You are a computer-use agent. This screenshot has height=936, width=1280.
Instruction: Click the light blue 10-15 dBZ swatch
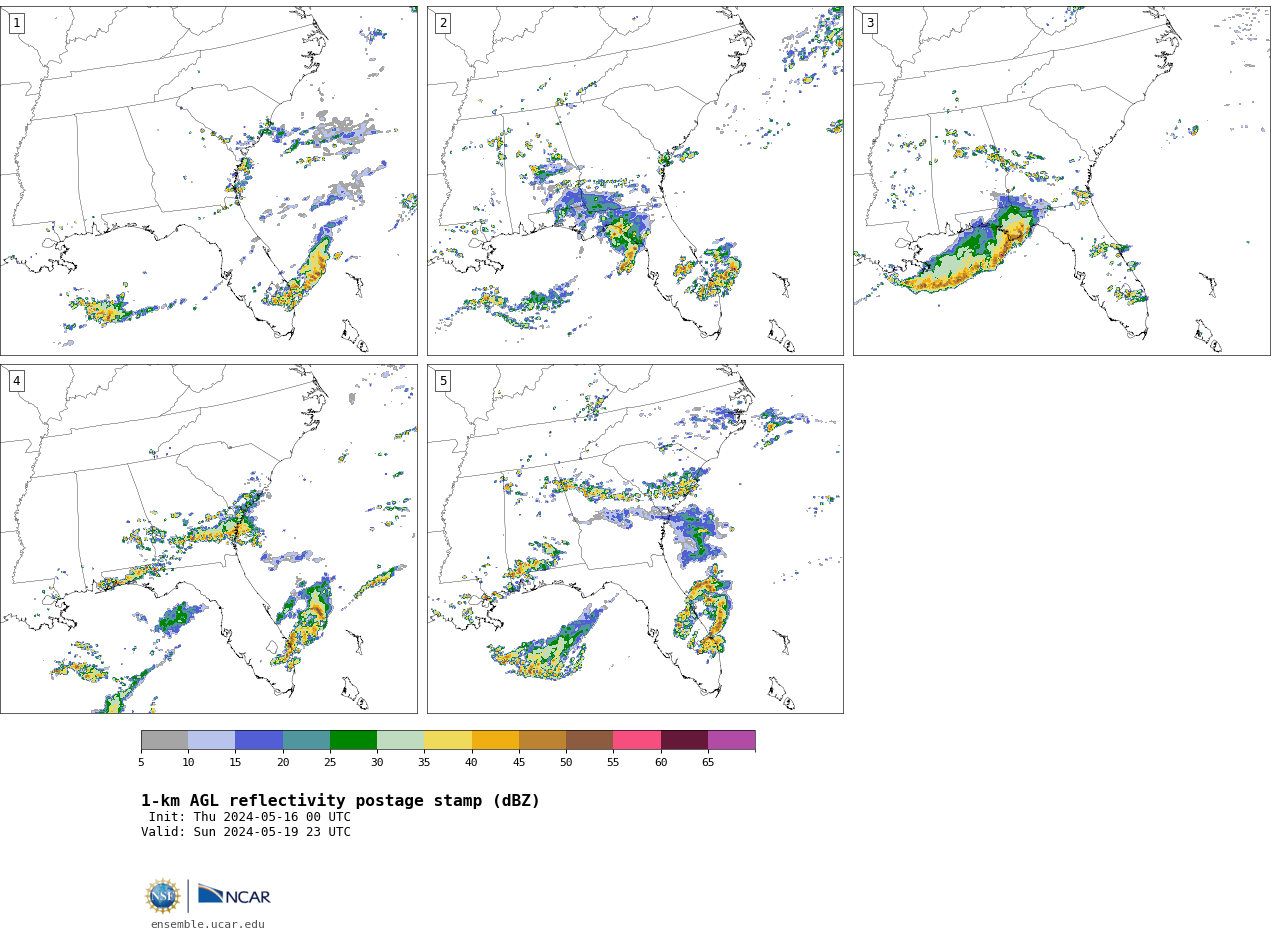pos(212,740)
